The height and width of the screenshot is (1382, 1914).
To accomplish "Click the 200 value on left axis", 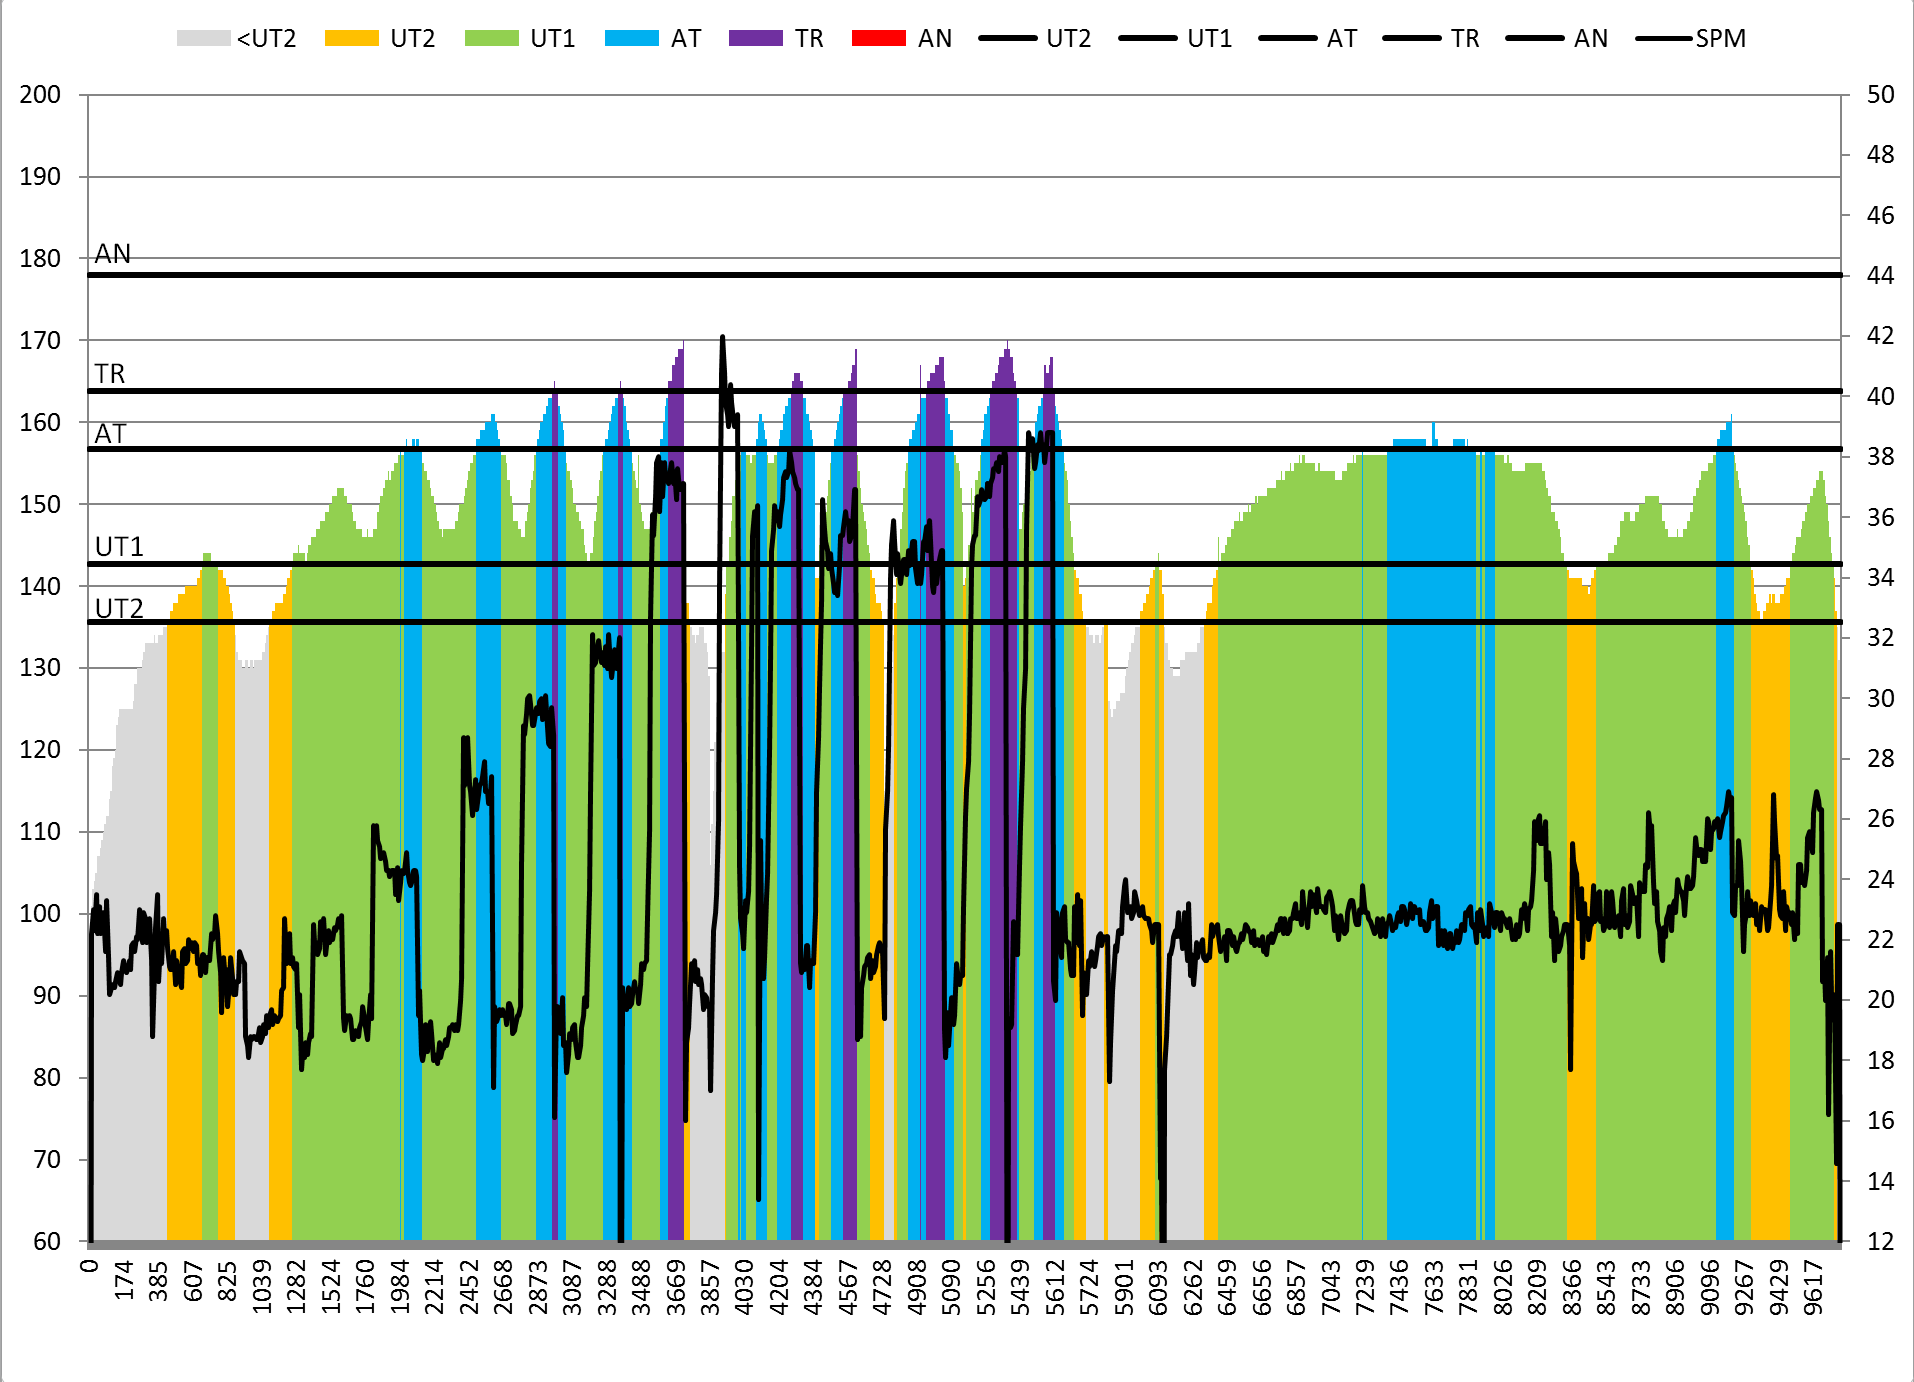I will [40, 95].
